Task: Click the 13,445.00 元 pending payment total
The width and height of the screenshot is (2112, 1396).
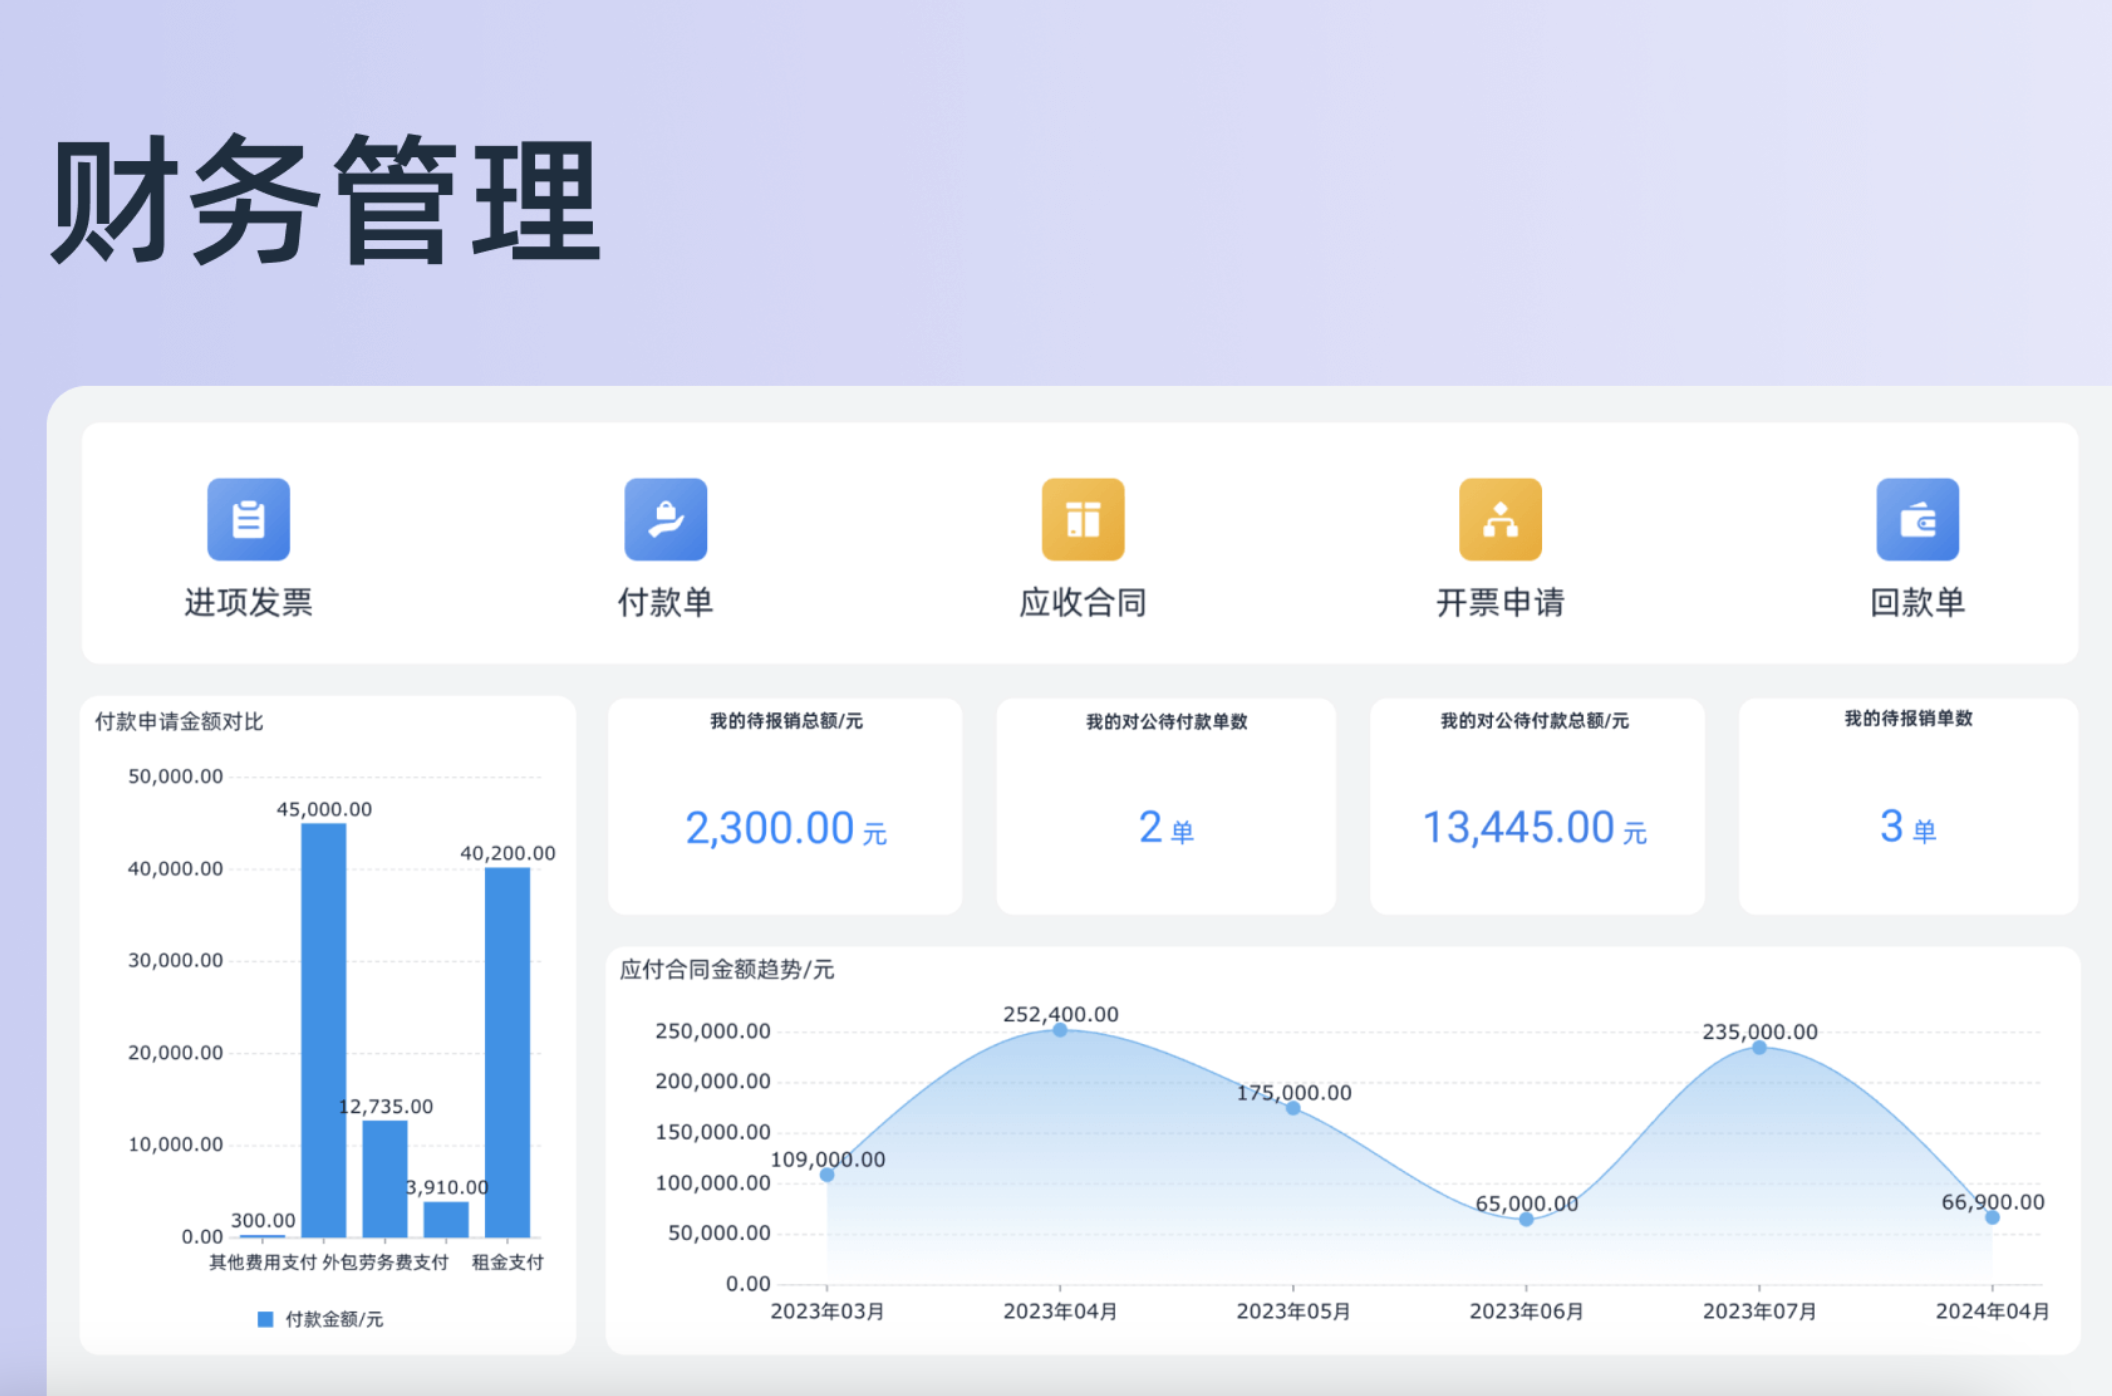Action: pyautogui.click(x=1536, y=827)
